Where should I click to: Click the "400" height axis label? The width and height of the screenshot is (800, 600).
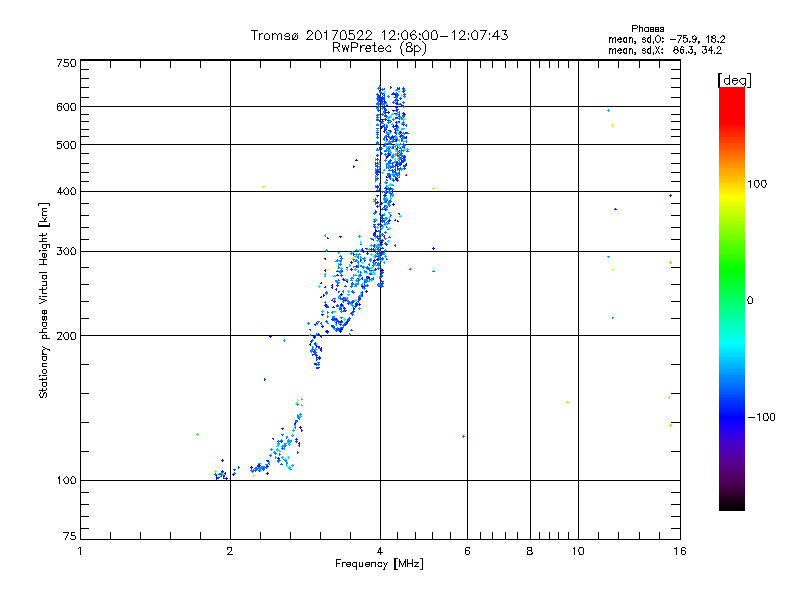[x=66, y=191]
